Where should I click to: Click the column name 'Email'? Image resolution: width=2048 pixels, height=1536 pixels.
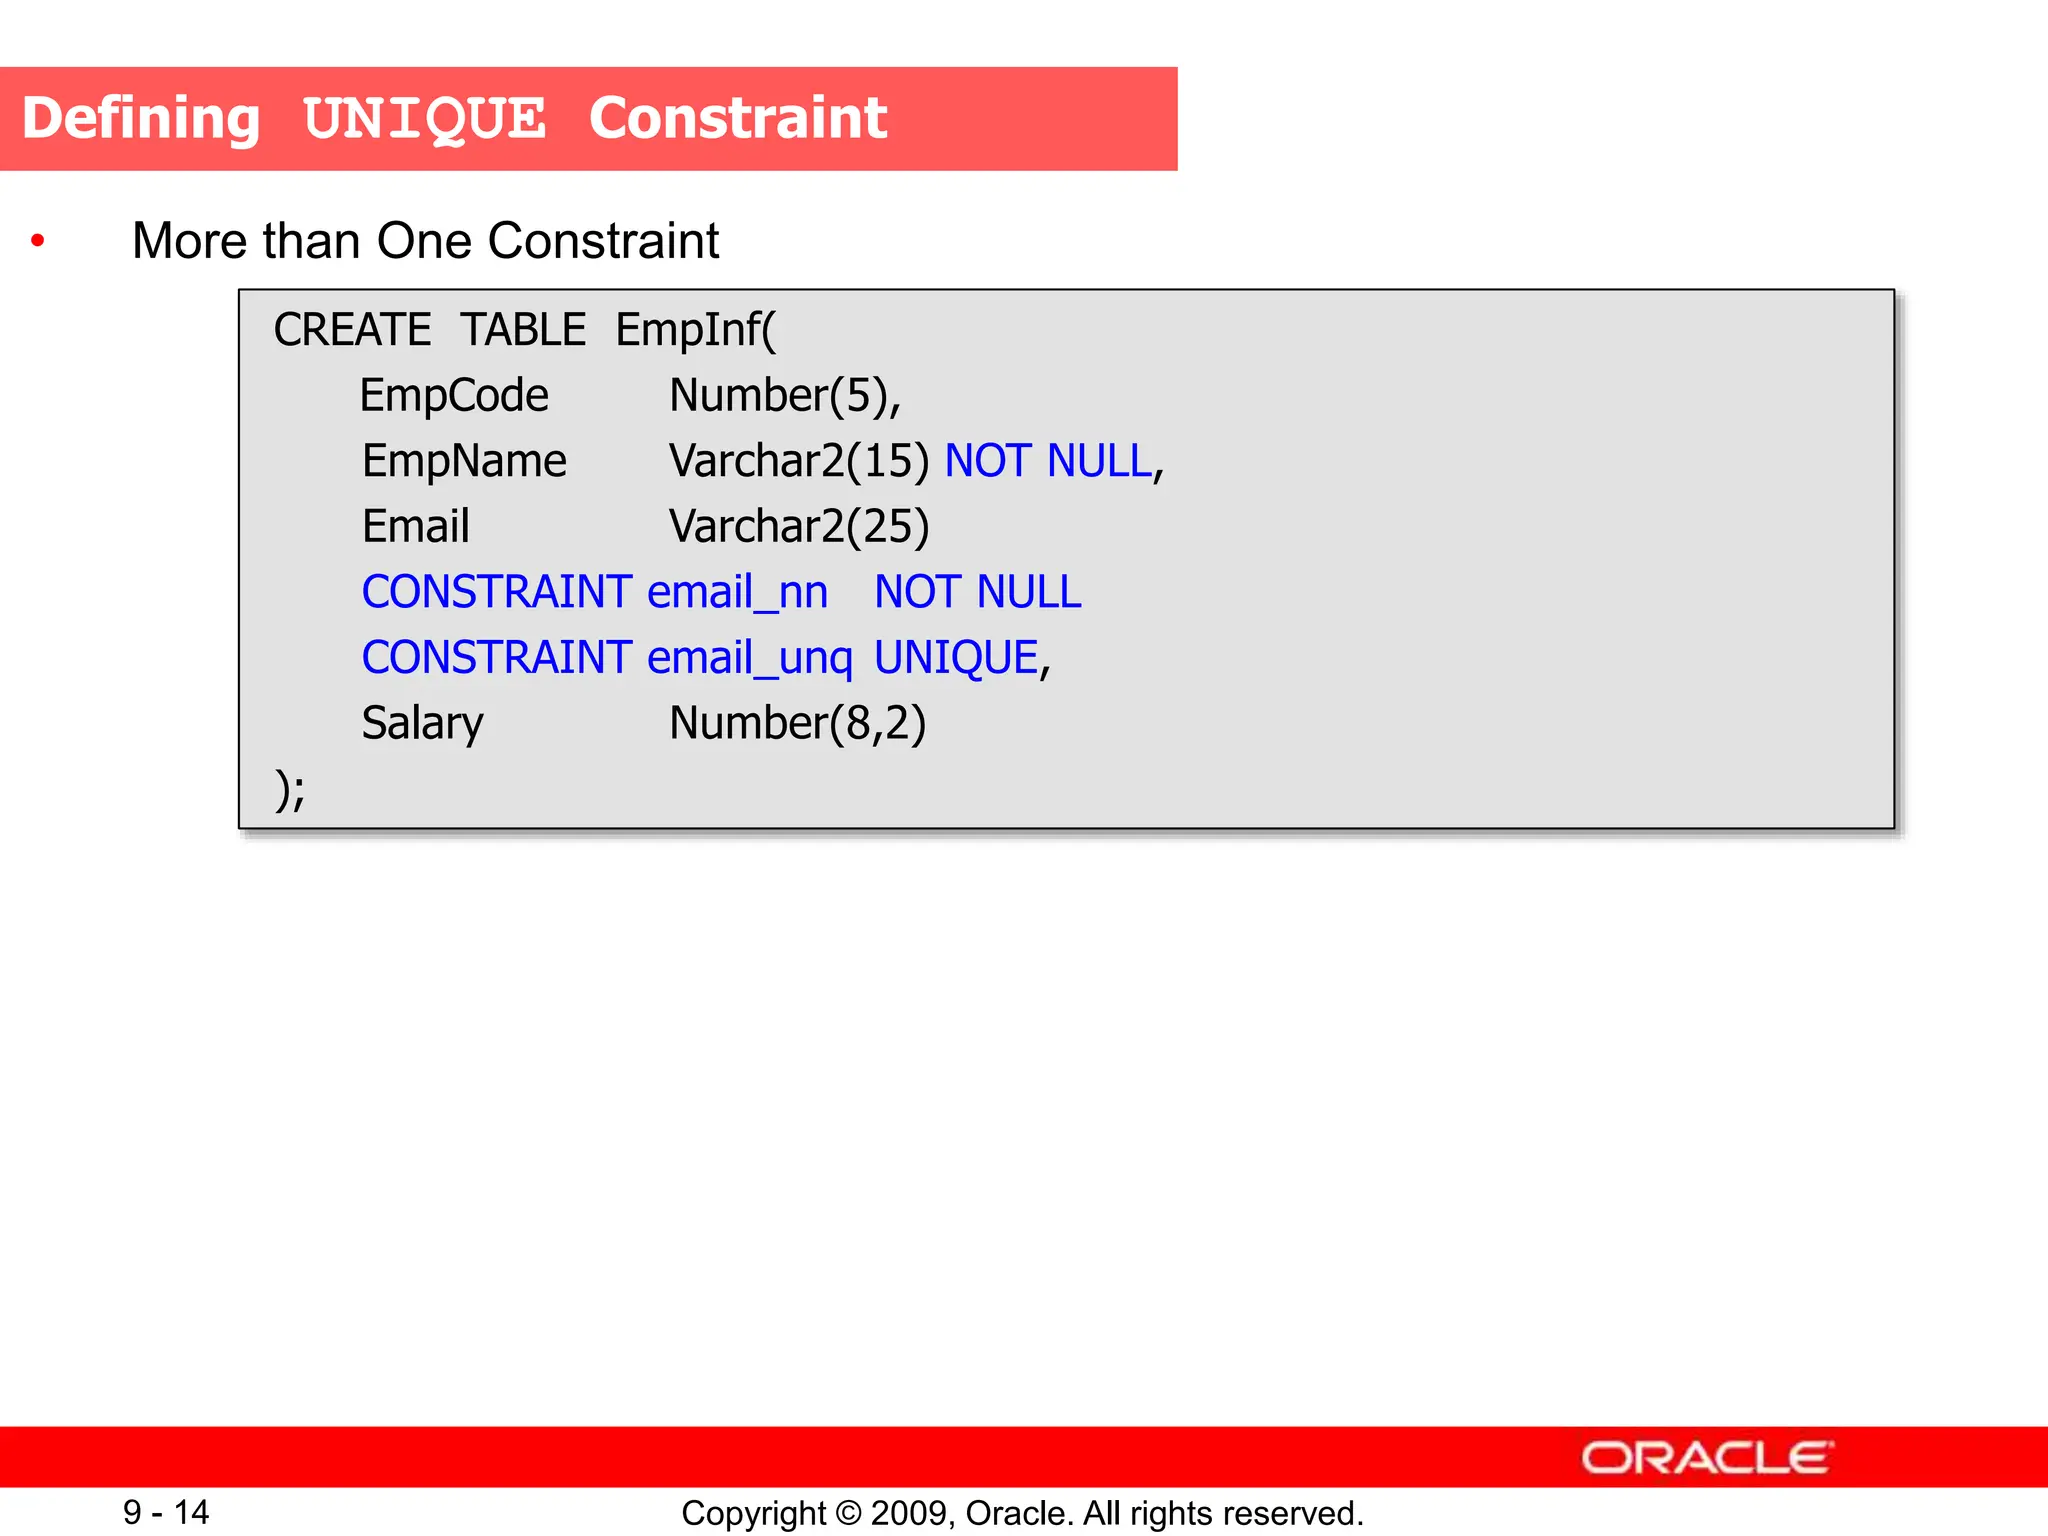[x=415, y=526]
